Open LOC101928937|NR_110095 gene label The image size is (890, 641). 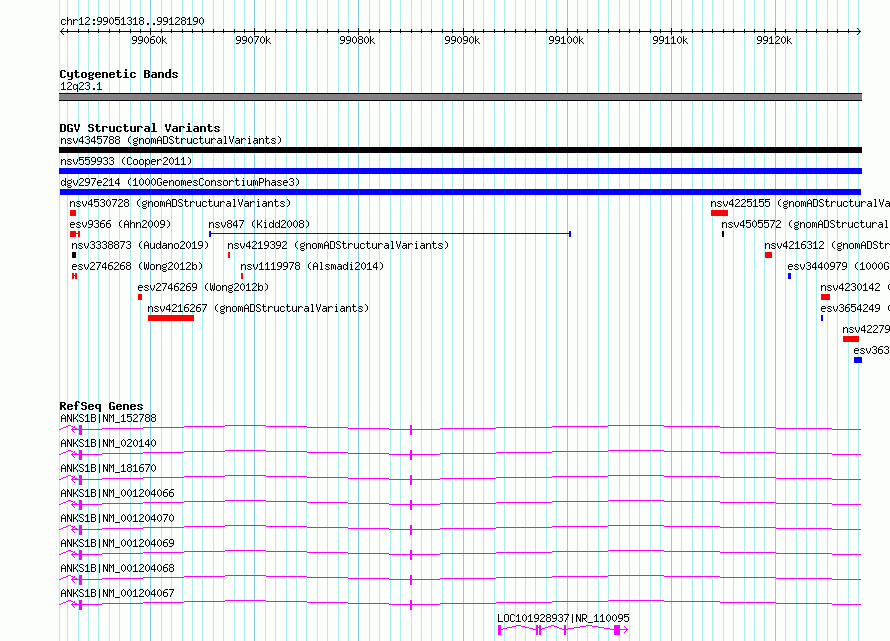point(563,618)
